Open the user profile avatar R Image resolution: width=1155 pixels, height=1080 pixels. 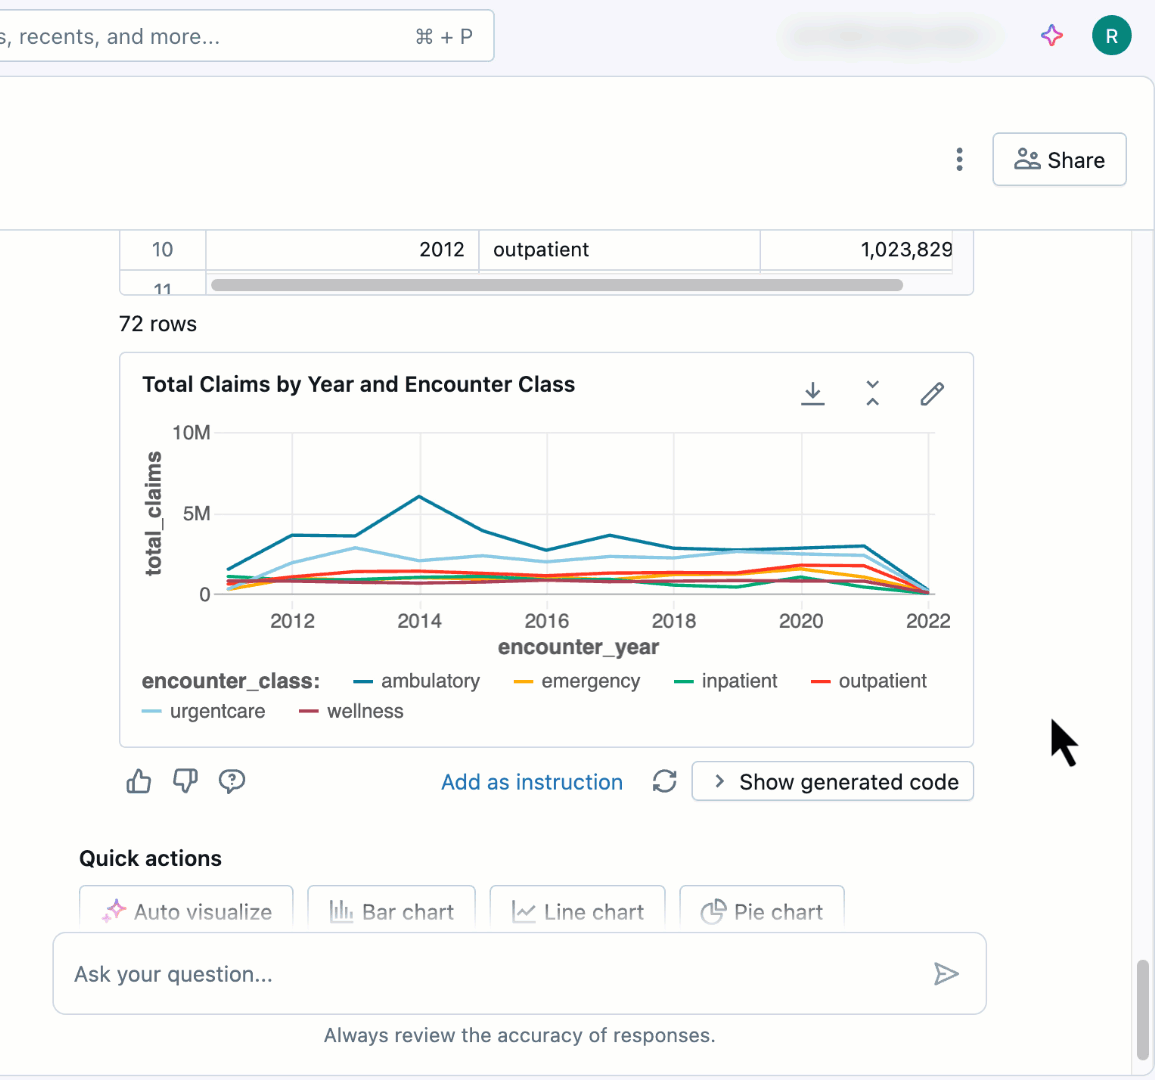pyautogui.click(x=1111, y=36)
